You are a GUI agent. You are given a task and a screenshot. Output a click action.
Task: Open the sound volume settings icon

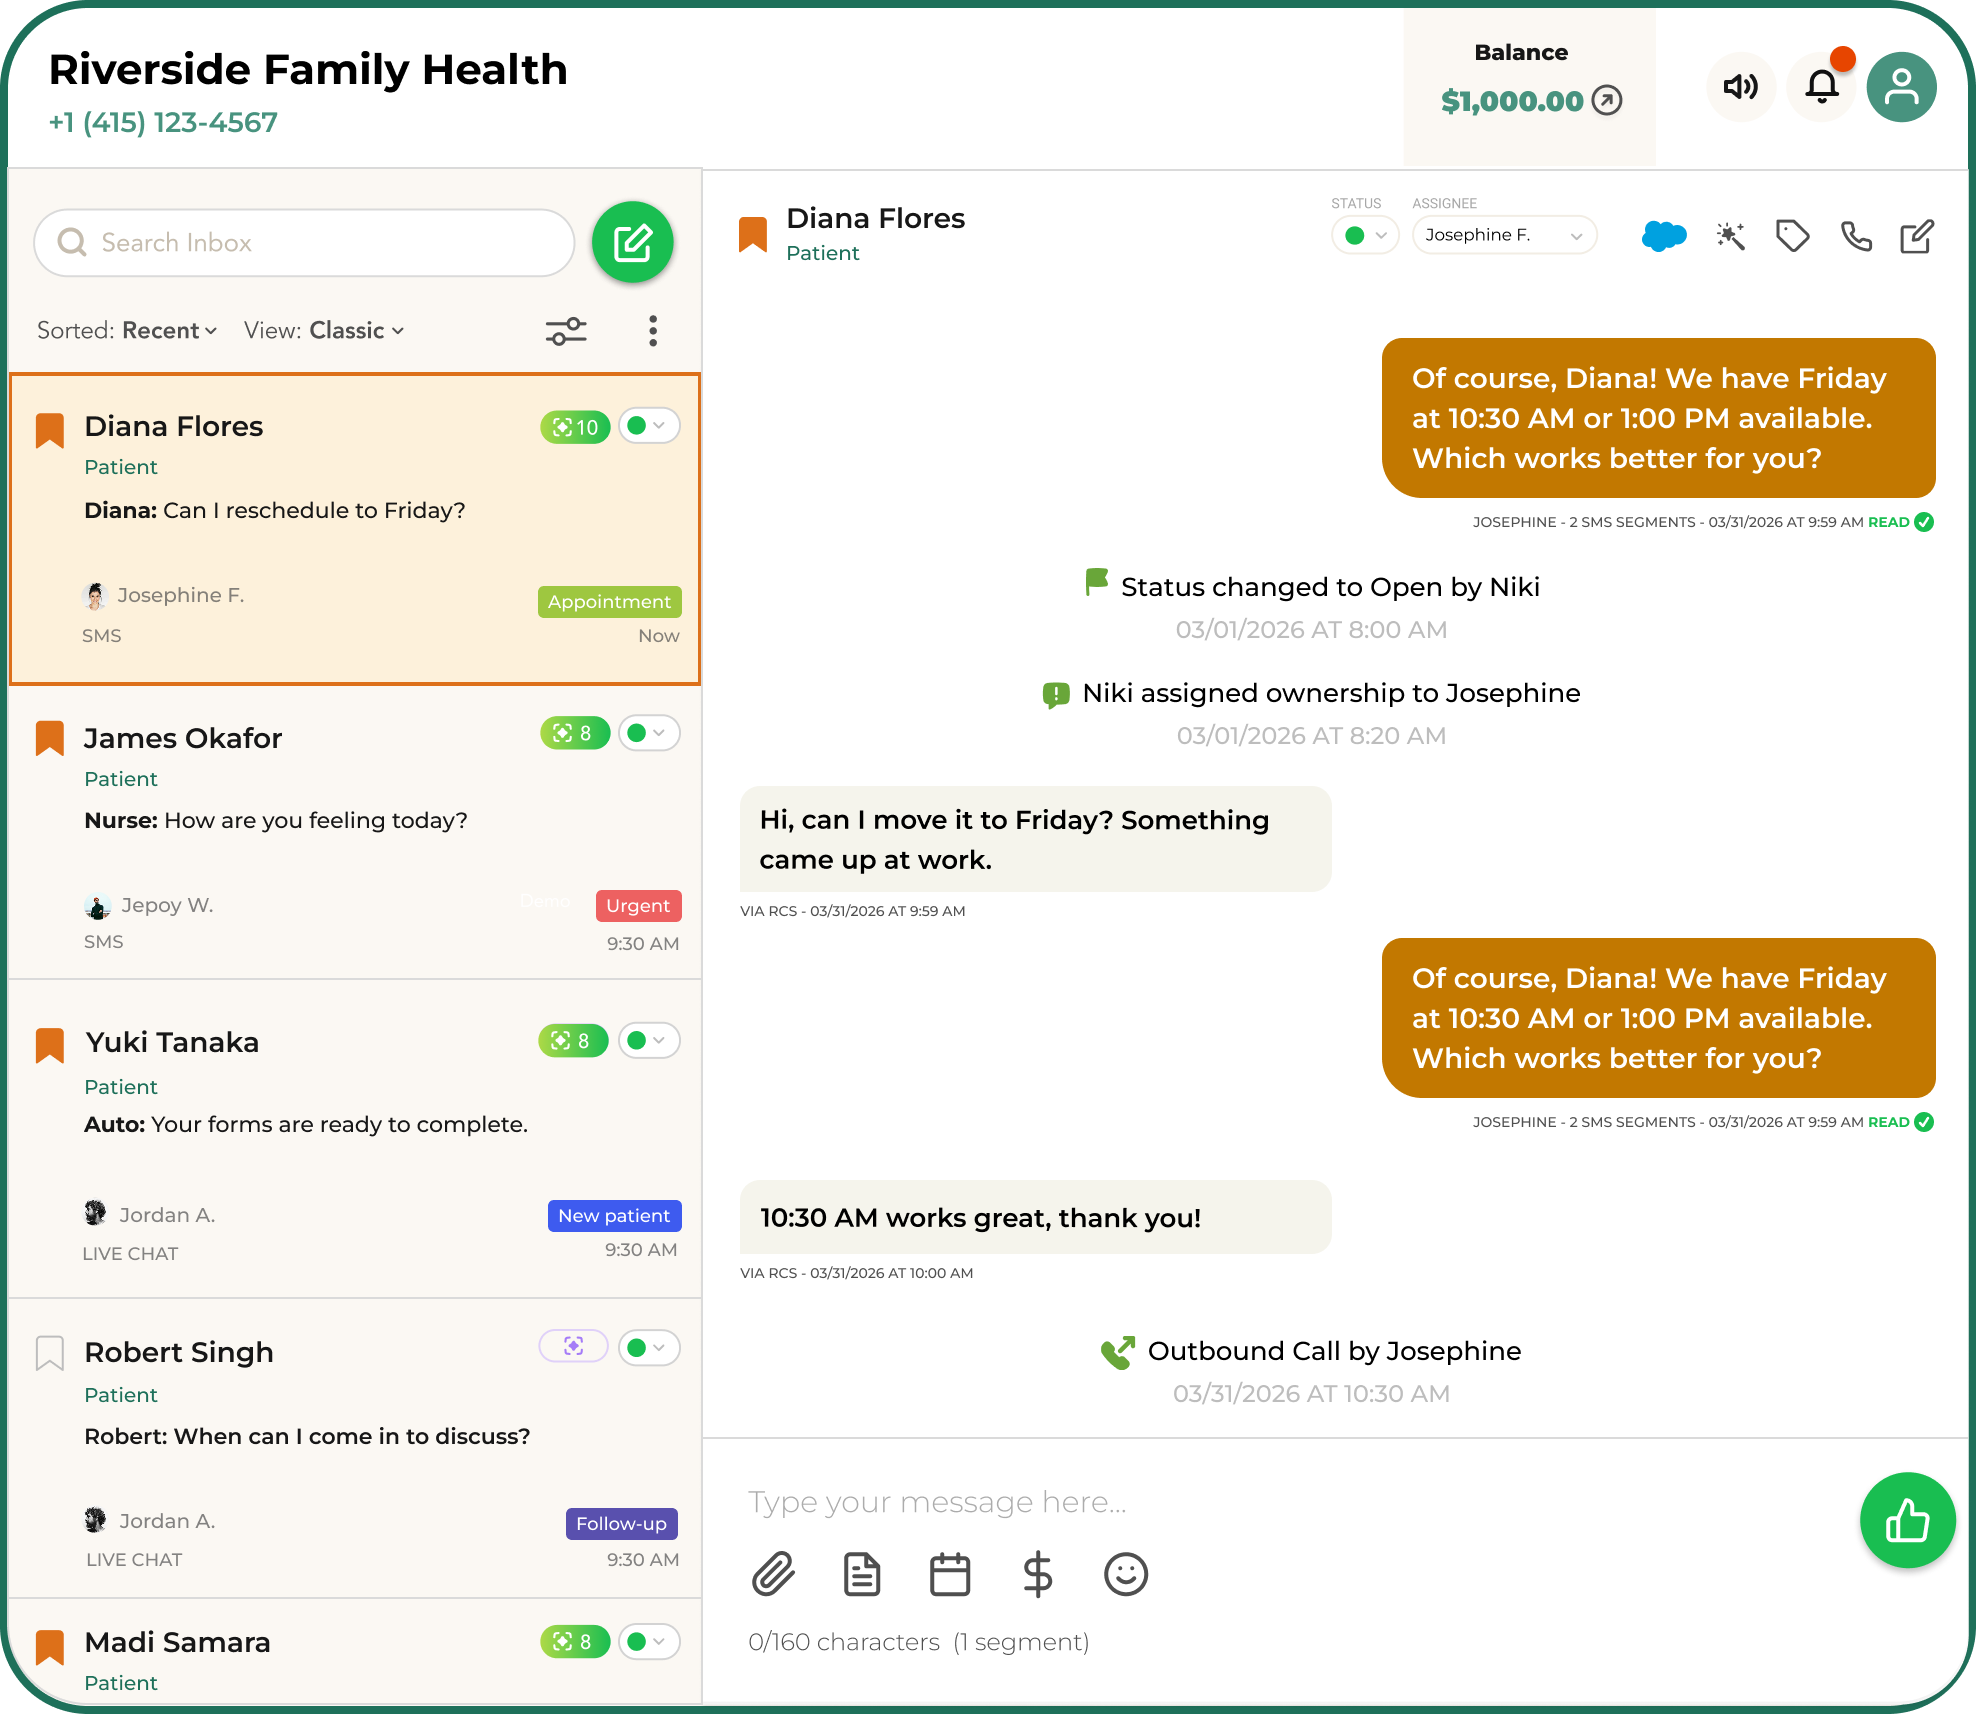pyautogui.click(x=1740, y=87)
